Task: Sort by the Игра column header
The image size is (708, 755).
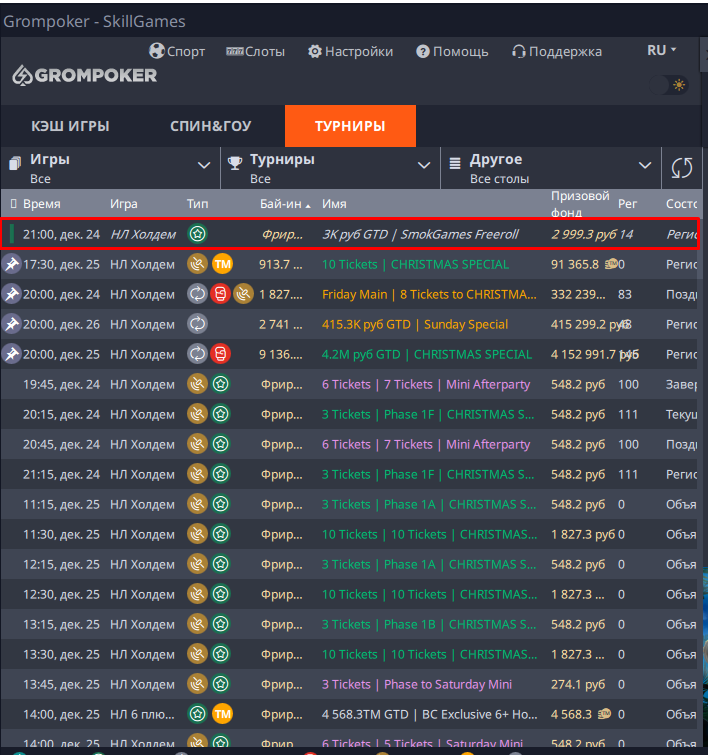Action: 123,204
